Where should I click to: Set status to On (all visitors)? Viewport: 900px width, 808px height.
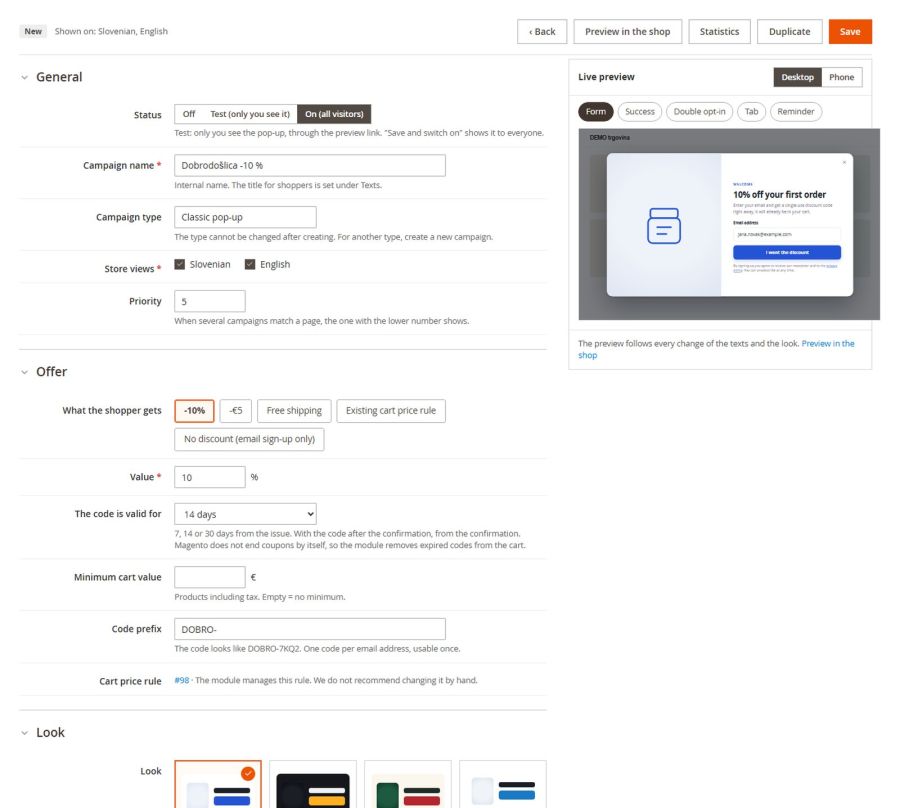(x=334, y=114)
